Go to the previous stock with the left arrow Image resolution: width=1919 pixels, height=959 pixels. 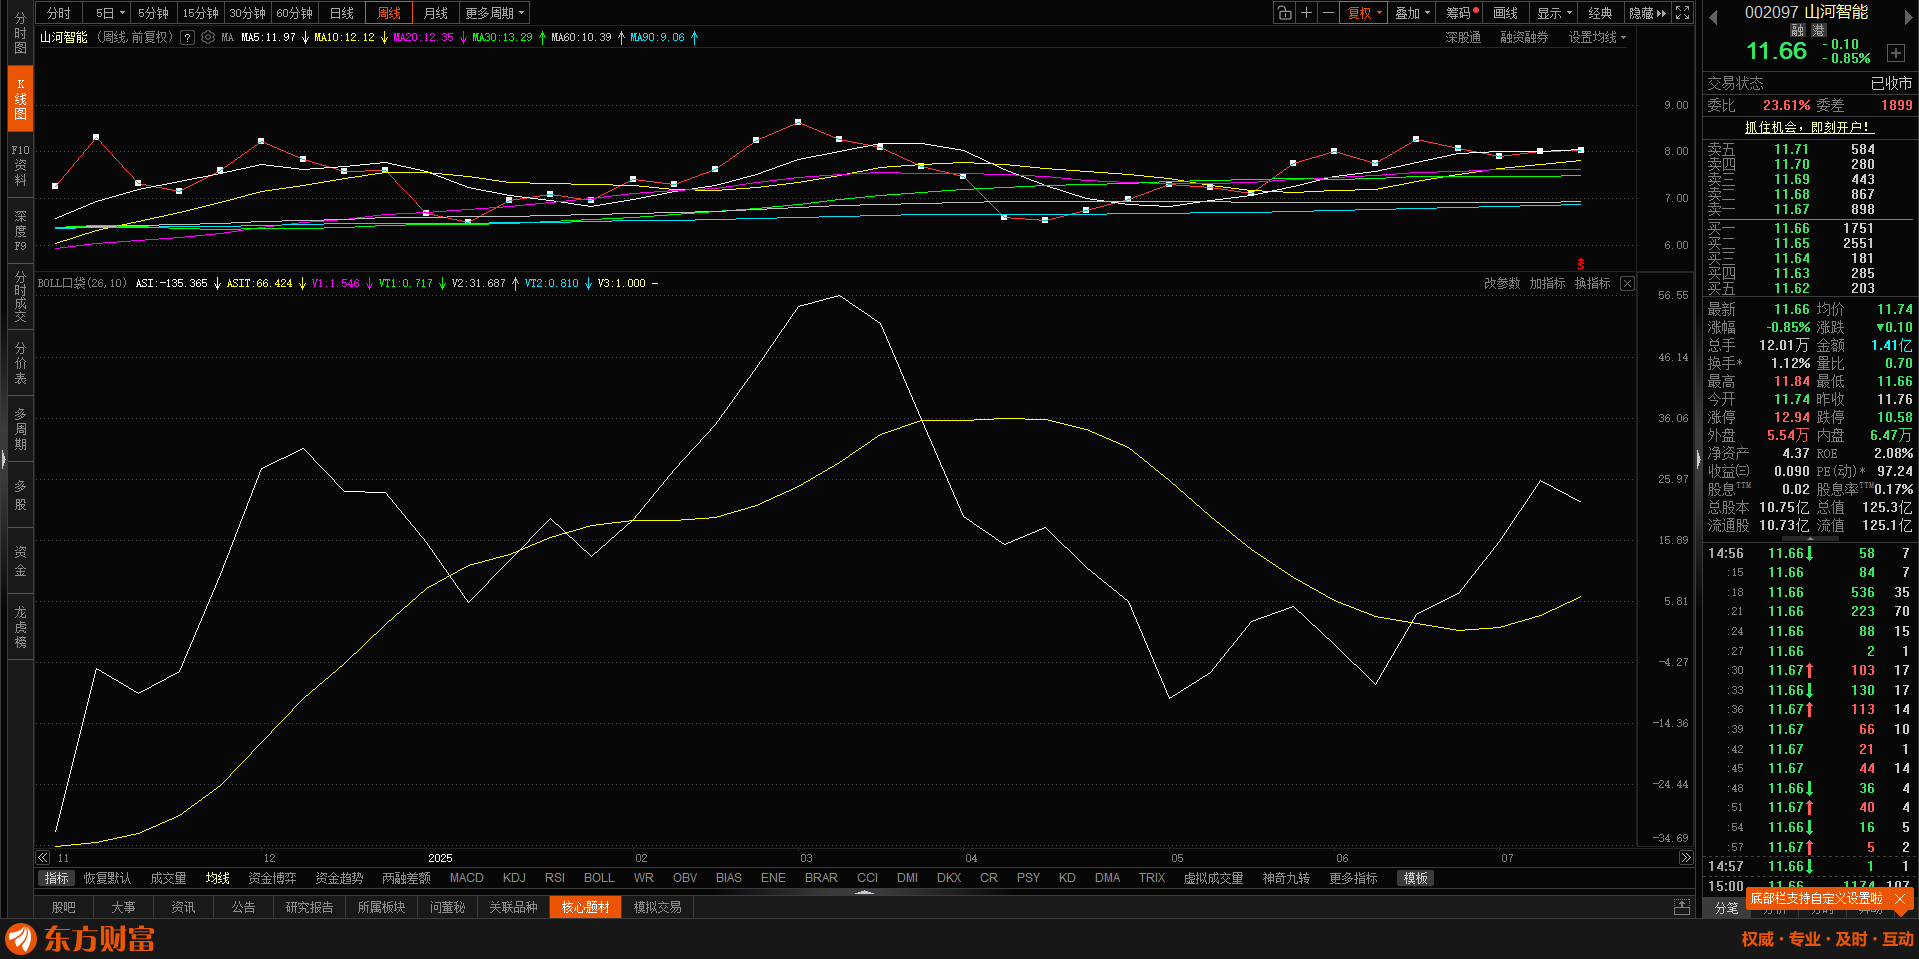click(x=1713, y=17)
